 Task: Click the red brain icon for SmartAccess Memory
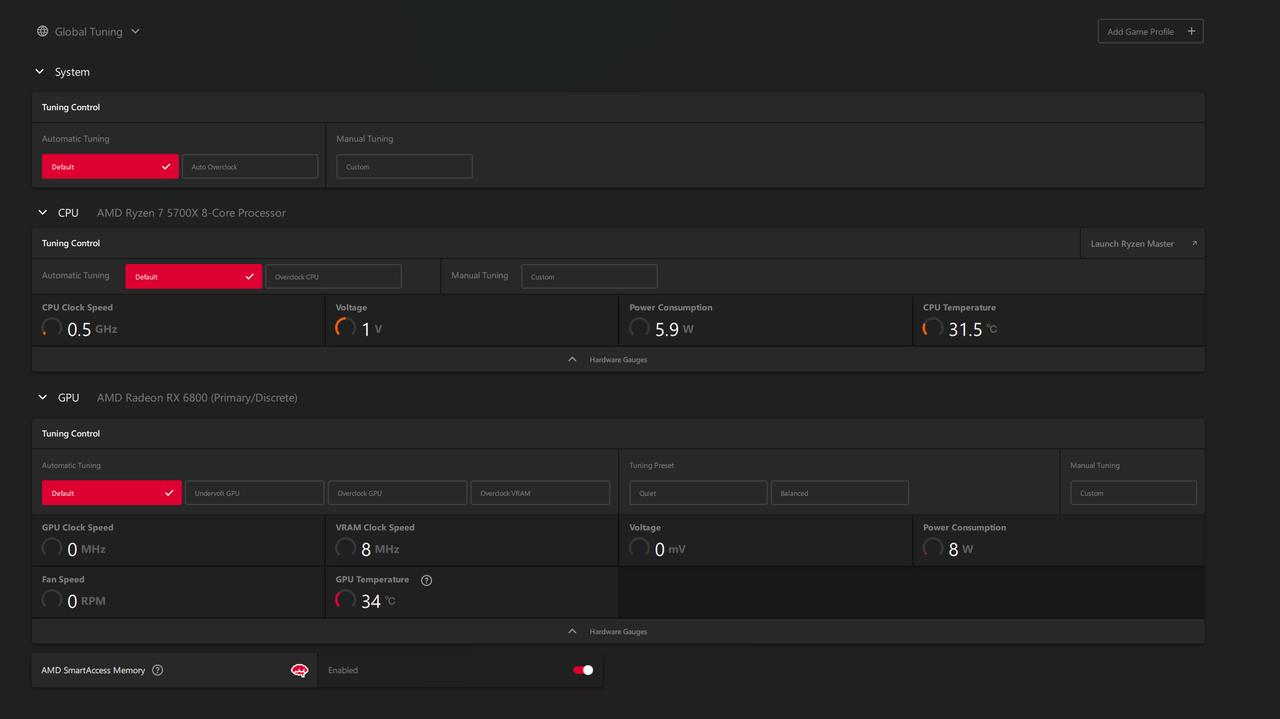299,670
